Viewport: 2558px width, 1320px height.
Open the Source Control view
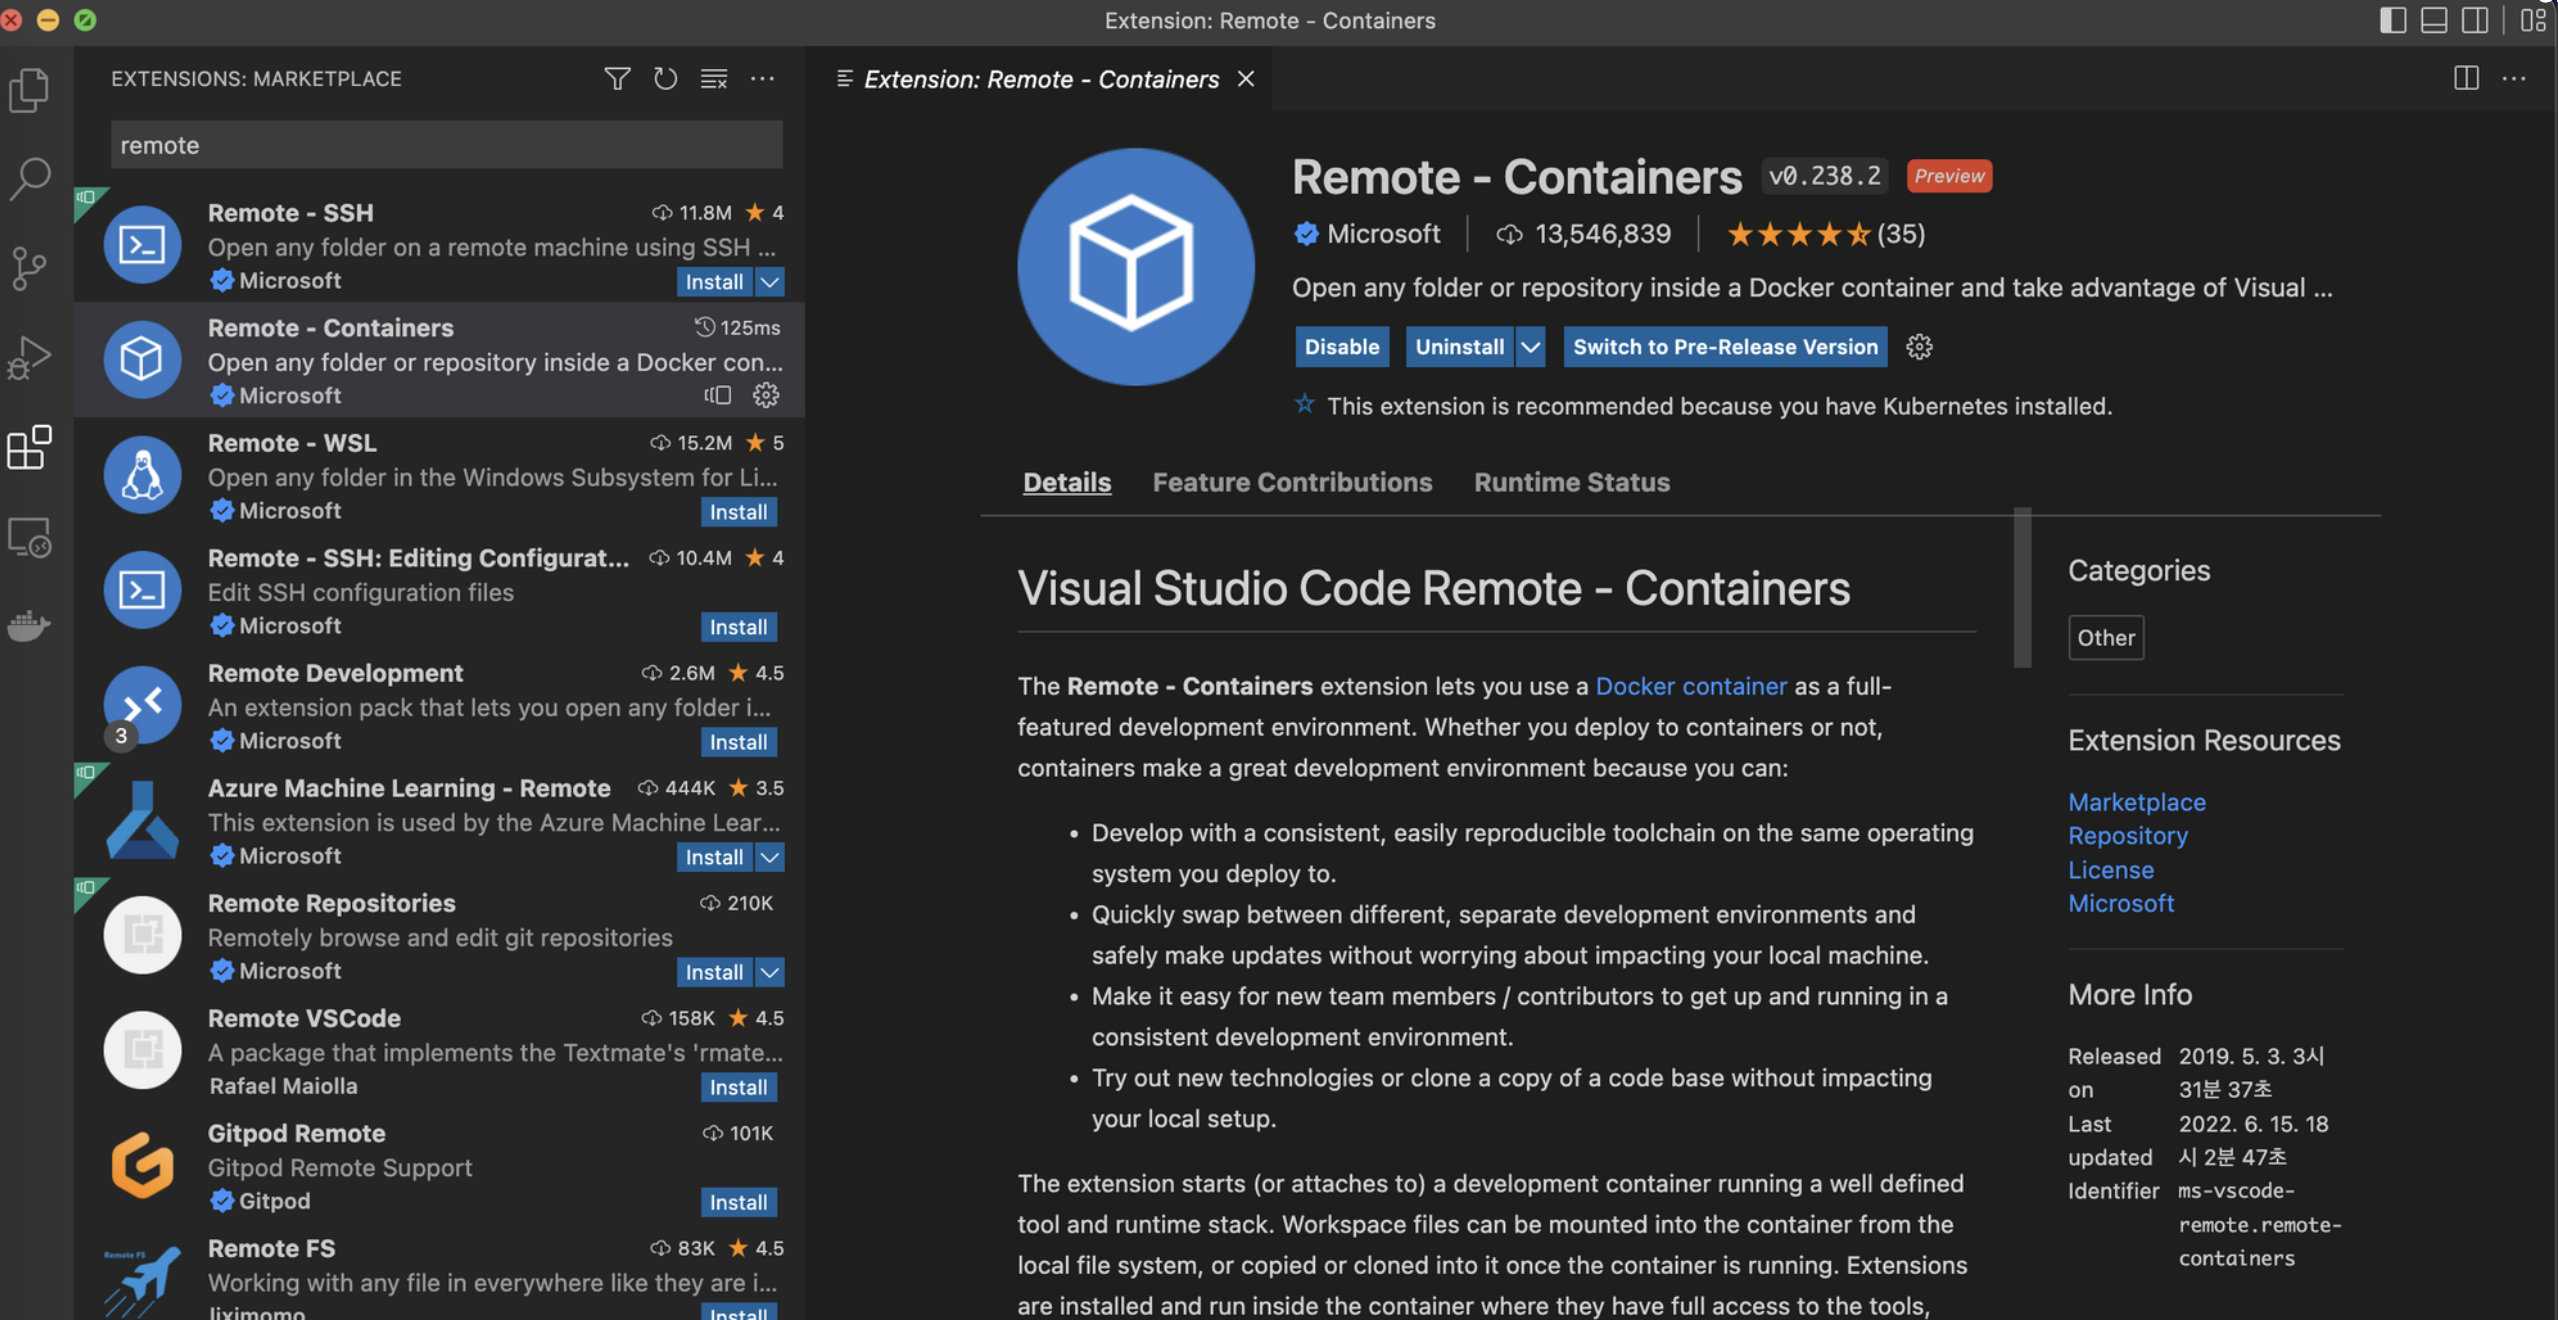point(30,268)
